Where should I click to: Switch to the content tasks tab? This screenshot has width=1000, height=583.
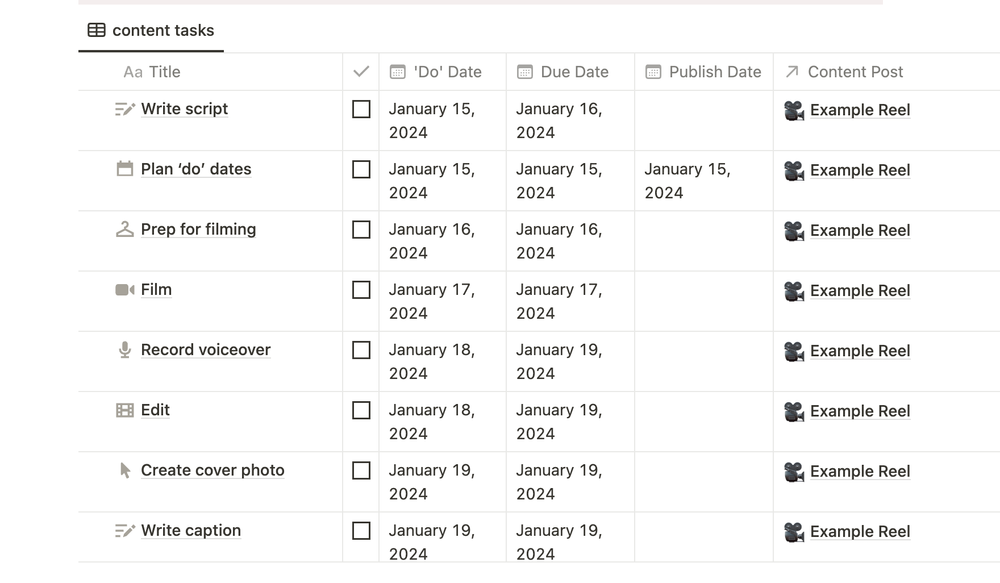[x=151, y=30]
